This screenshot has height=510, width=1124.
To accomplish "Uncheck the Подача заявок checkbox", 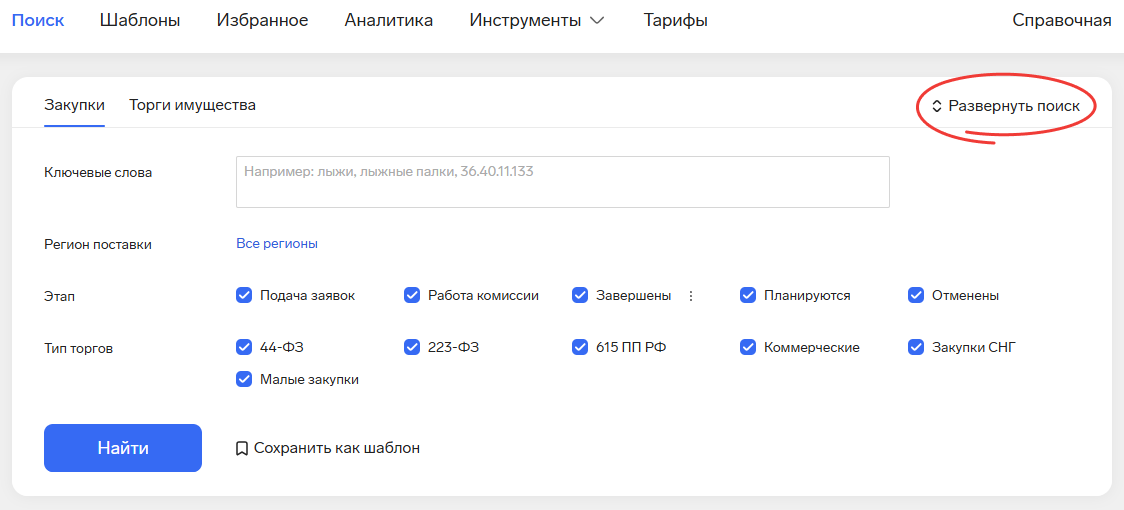I will (244, 296).
